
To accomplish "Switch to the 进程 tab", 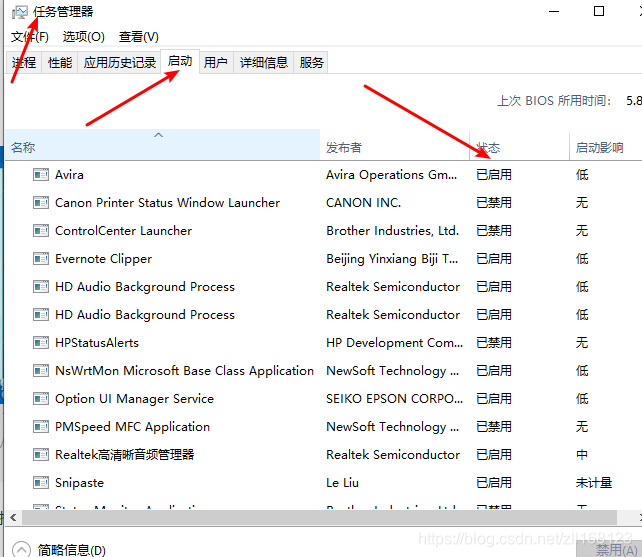I will click(x=23, y=63).
